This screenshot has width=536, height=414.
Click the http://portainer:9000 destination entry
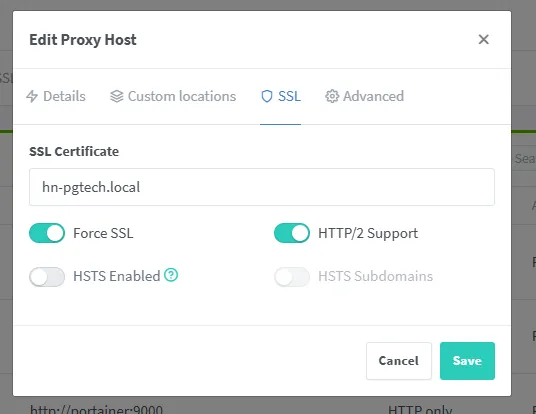click(x=96, y=409)
